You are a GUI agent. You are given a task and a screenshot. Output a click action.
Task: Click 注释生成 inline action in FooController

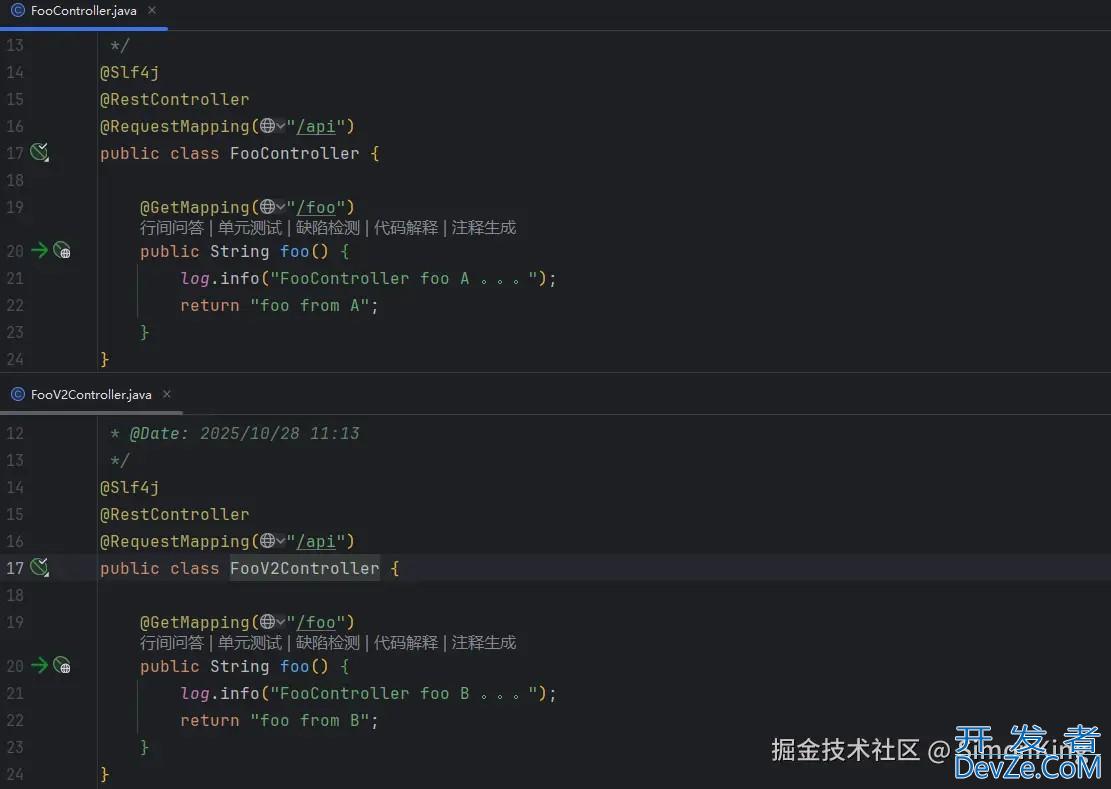point(486,227)
